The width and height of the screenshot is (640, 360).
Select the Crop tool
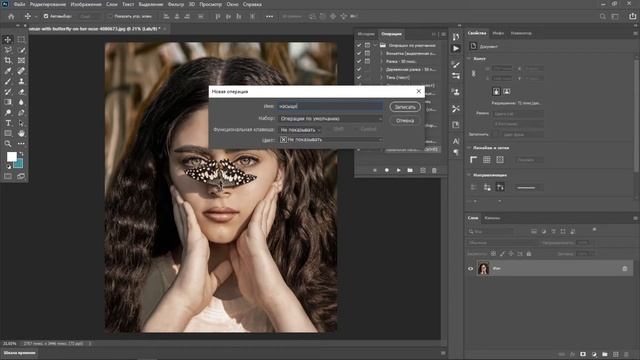(8, 60)
